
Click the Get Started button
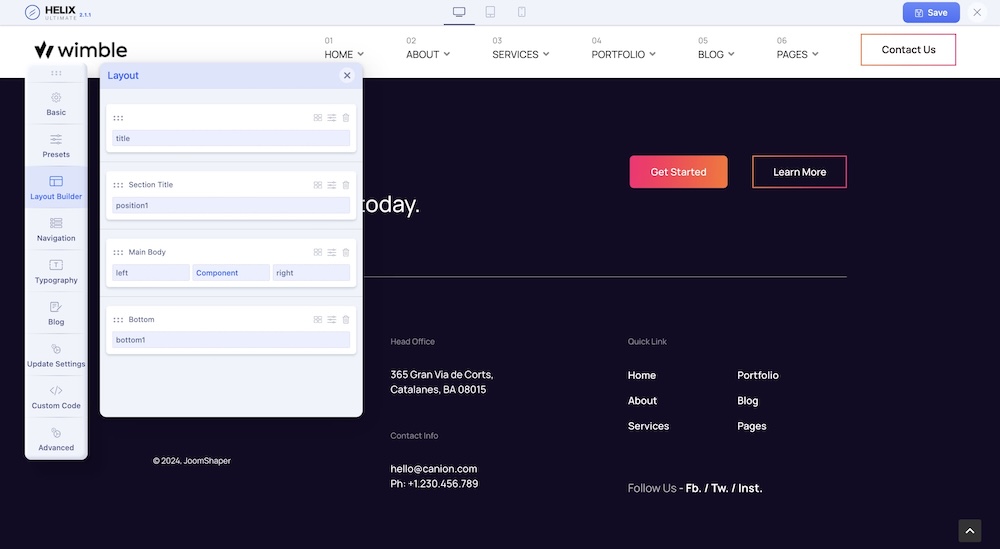(678, 172)
